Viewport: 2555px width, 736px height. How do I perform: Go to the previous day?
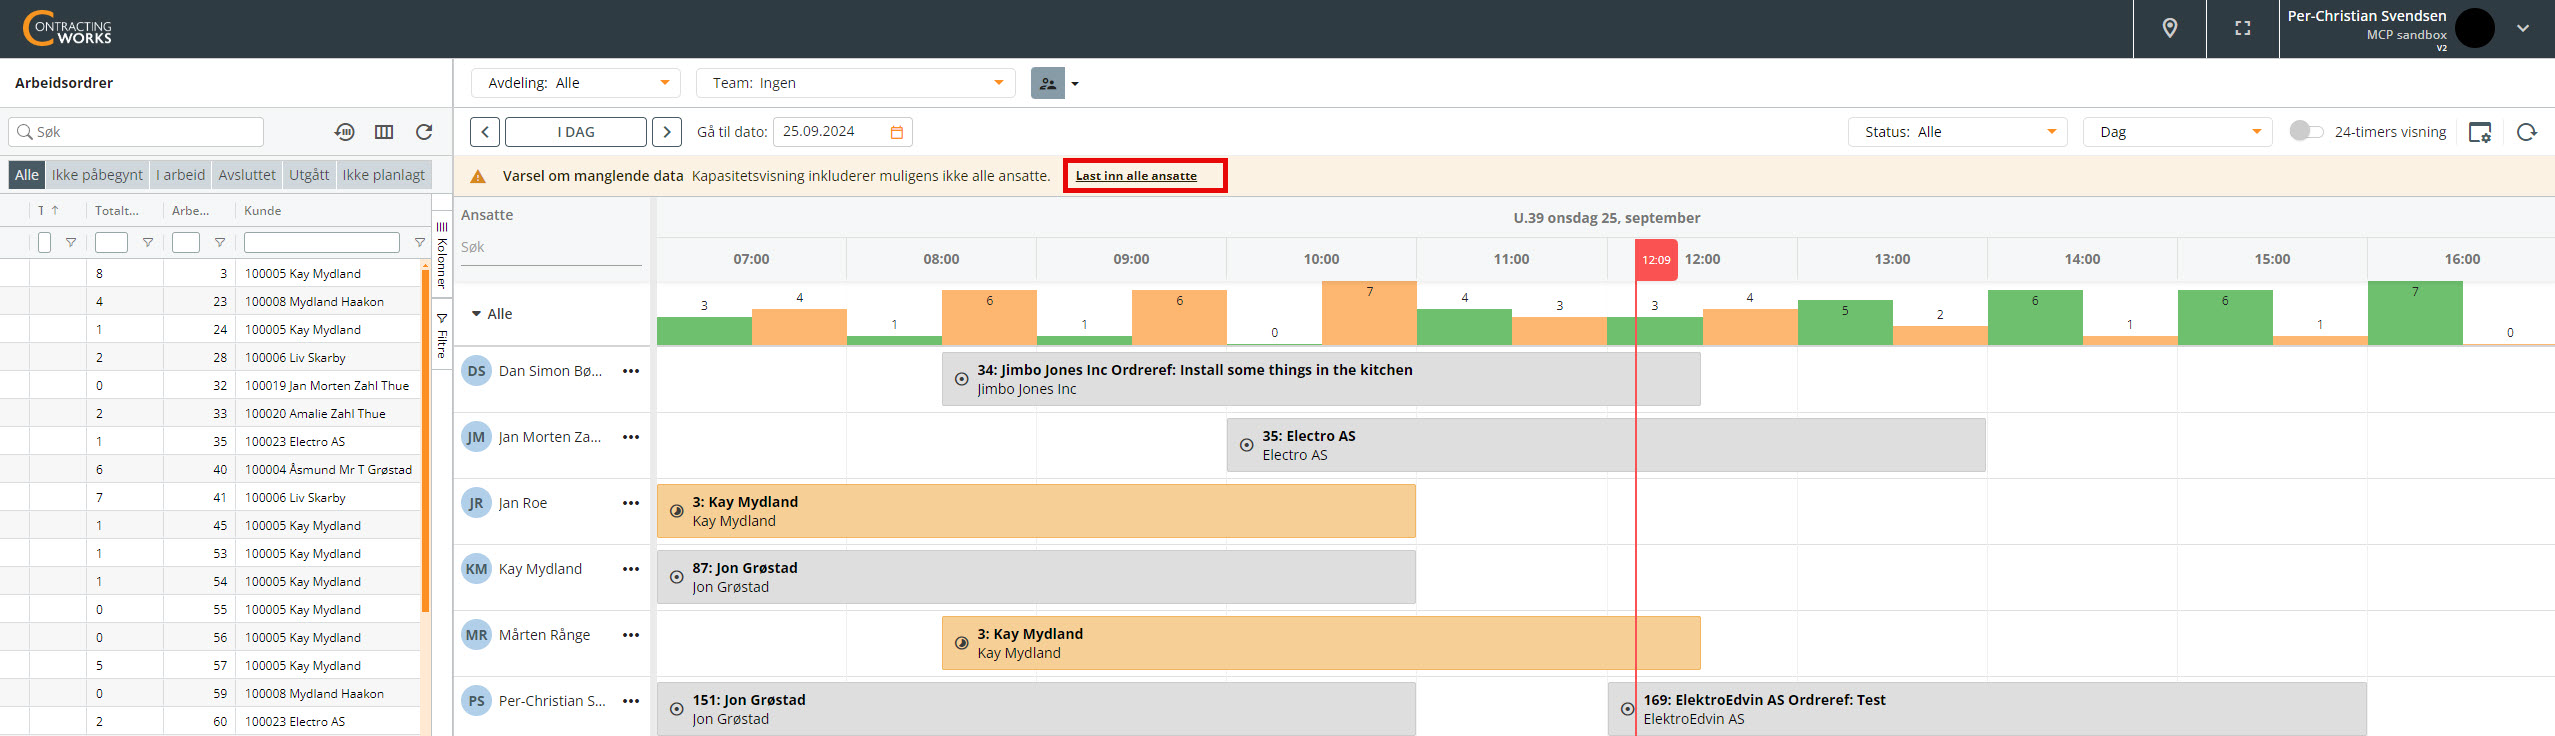pyautogui.click(x=485, y=132)
